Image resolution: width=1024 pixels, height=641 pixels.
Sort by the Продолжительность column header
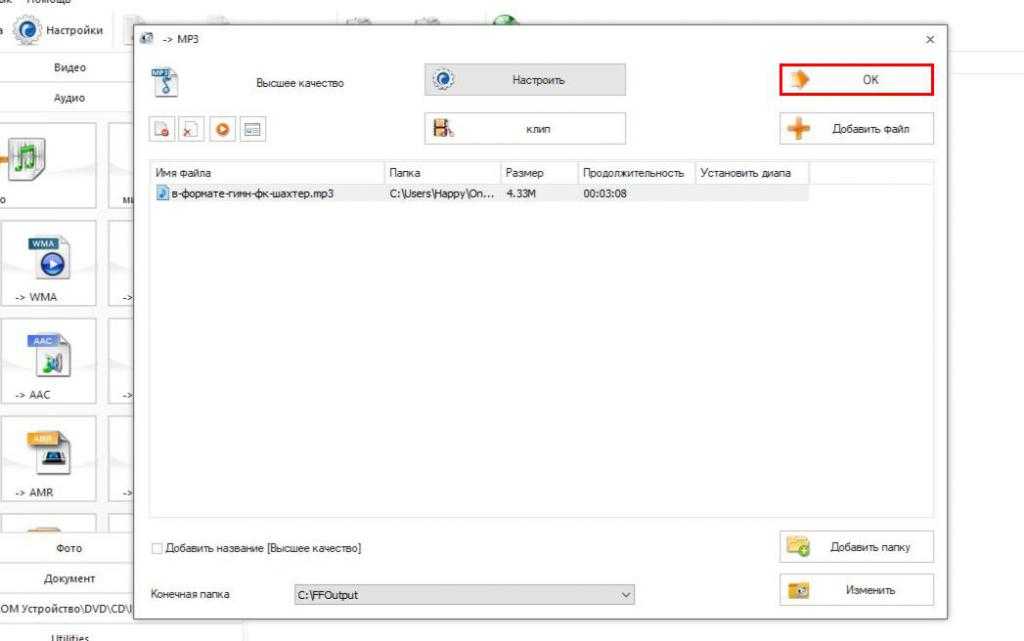tap(636, 173)
